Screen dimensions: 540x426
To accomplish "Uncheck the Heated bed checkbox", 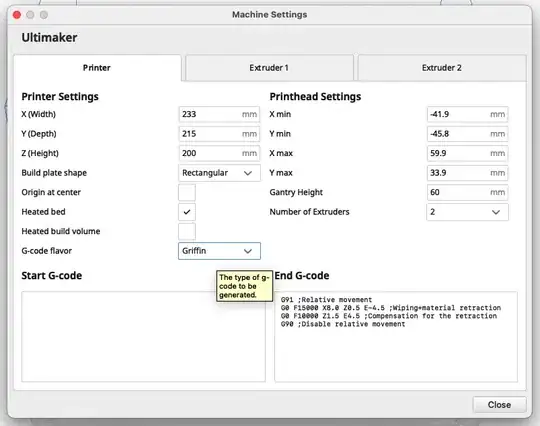I will click(187, 212).
